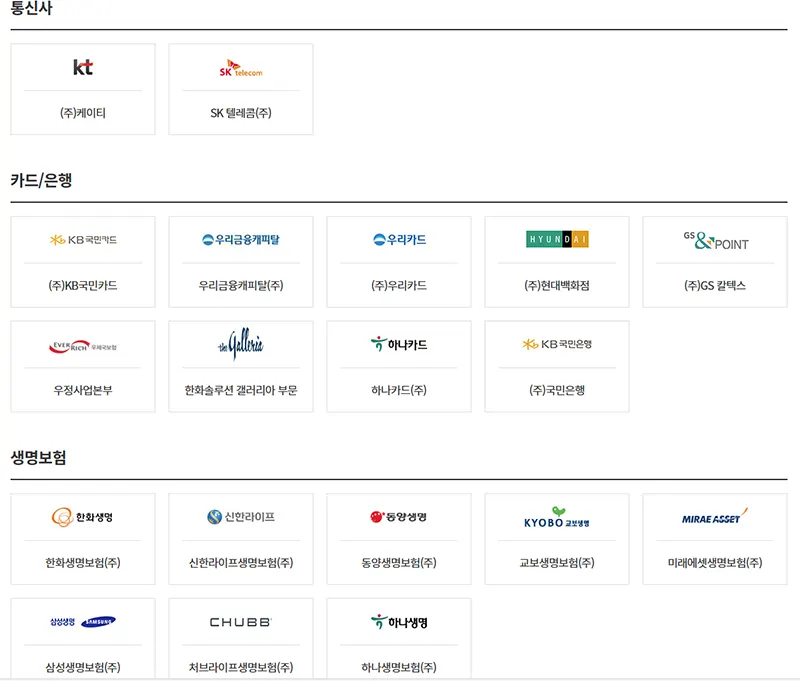Click the KB국민은행 logo
800x681 pixels.
tap(557, 344)
